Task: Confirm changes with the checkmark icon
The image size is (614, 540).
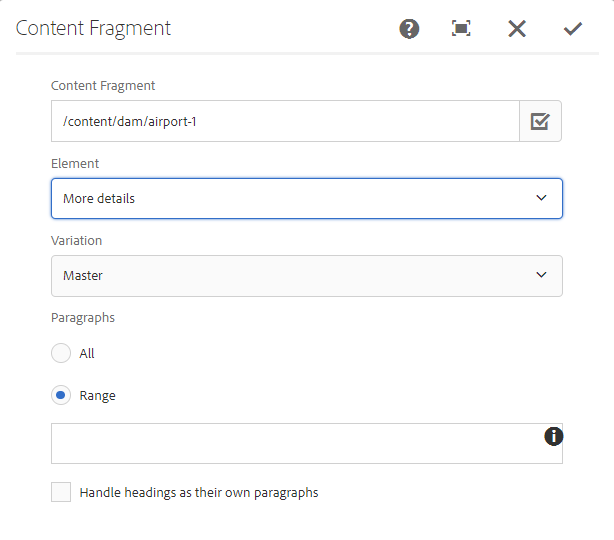Action: point(572,29)
